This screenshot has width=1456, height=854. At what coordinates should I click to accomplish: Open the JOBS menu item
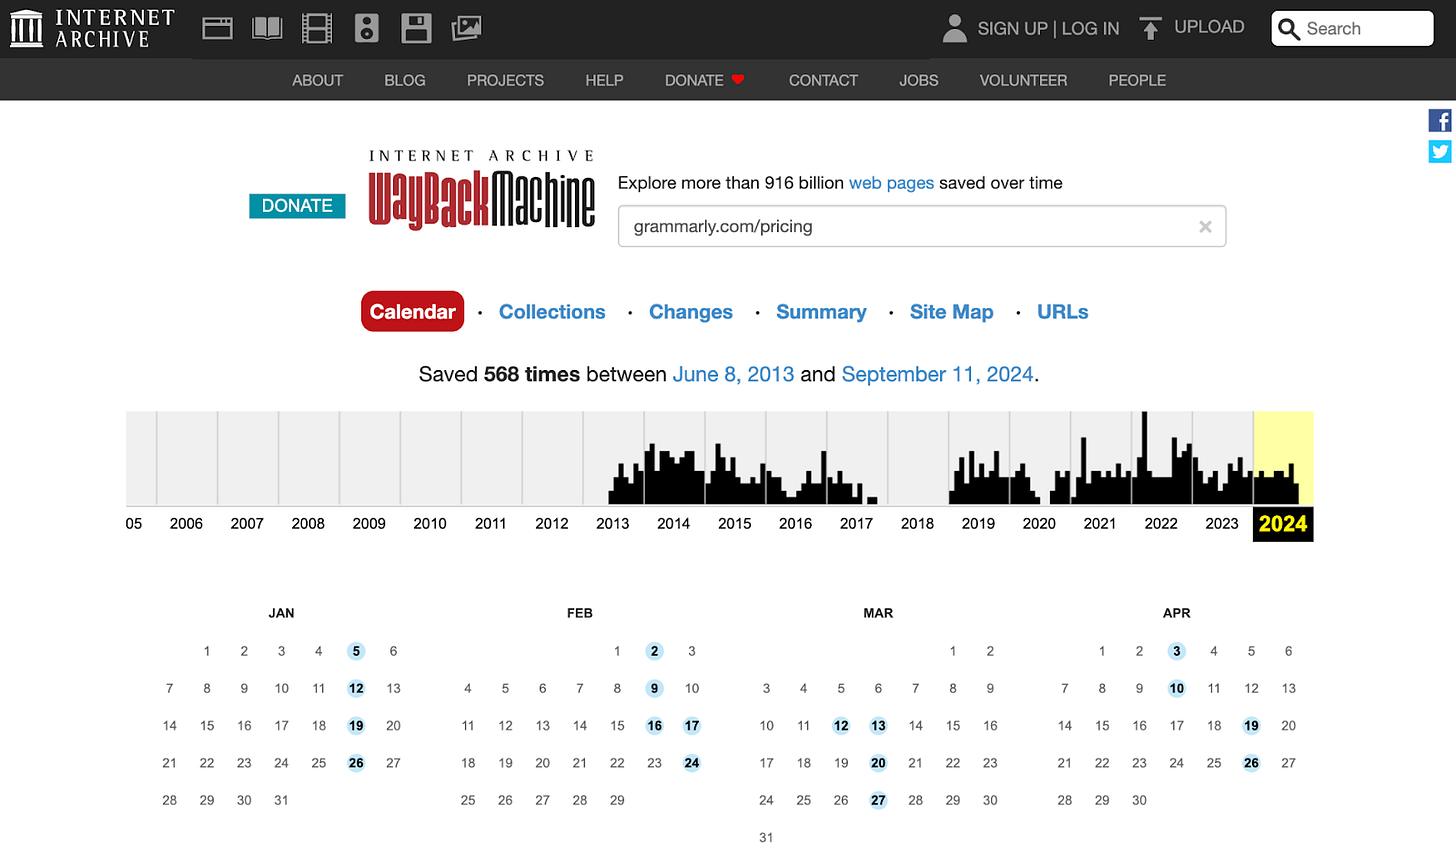pos(918,80)
